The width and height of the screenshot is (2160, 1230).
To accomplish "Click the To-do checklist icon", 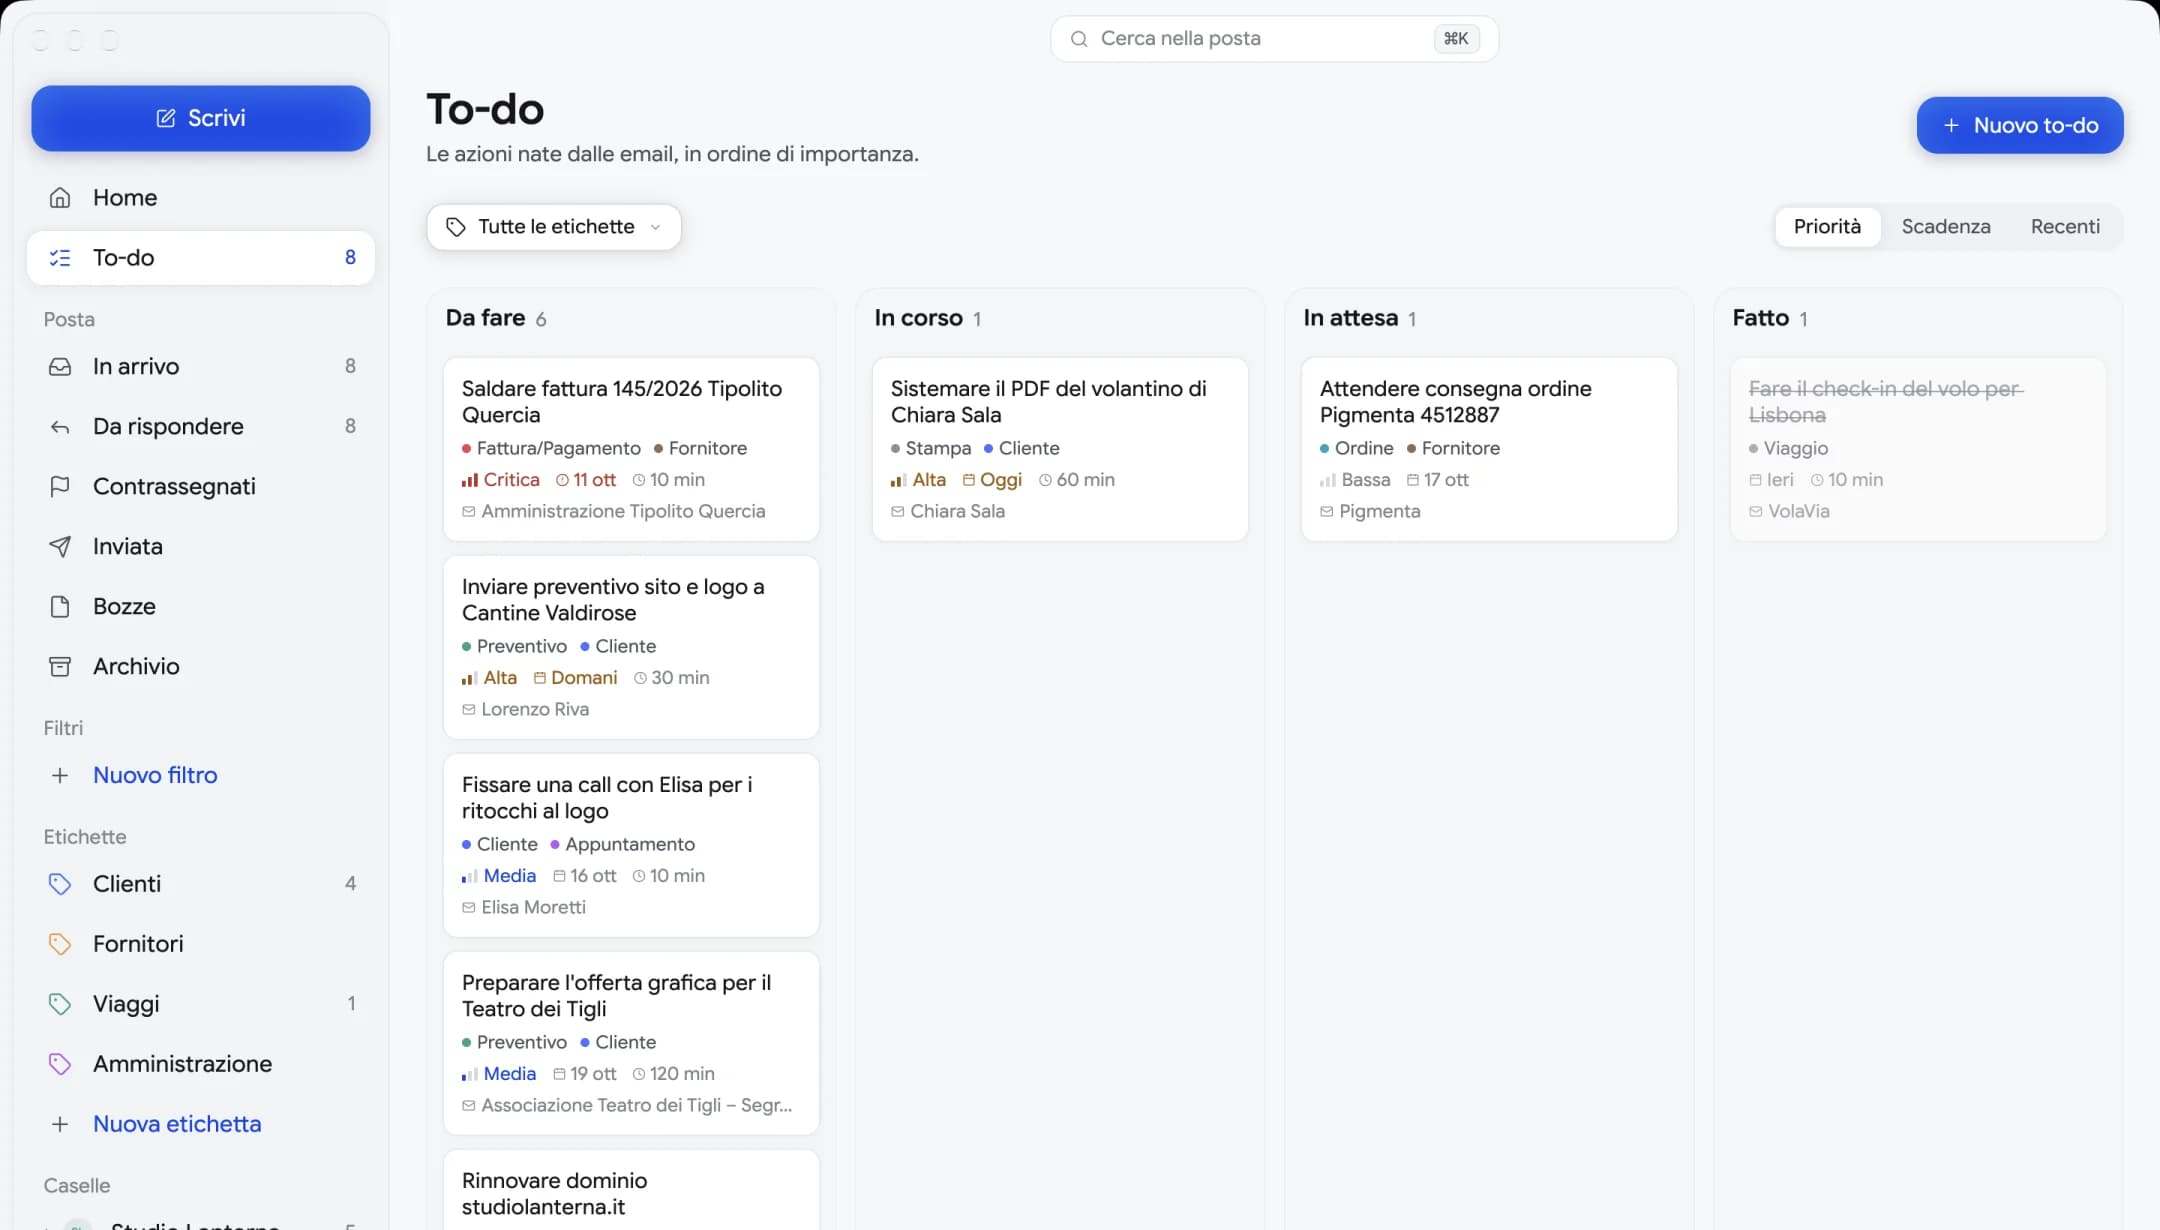I will click(x=60, y=258).
